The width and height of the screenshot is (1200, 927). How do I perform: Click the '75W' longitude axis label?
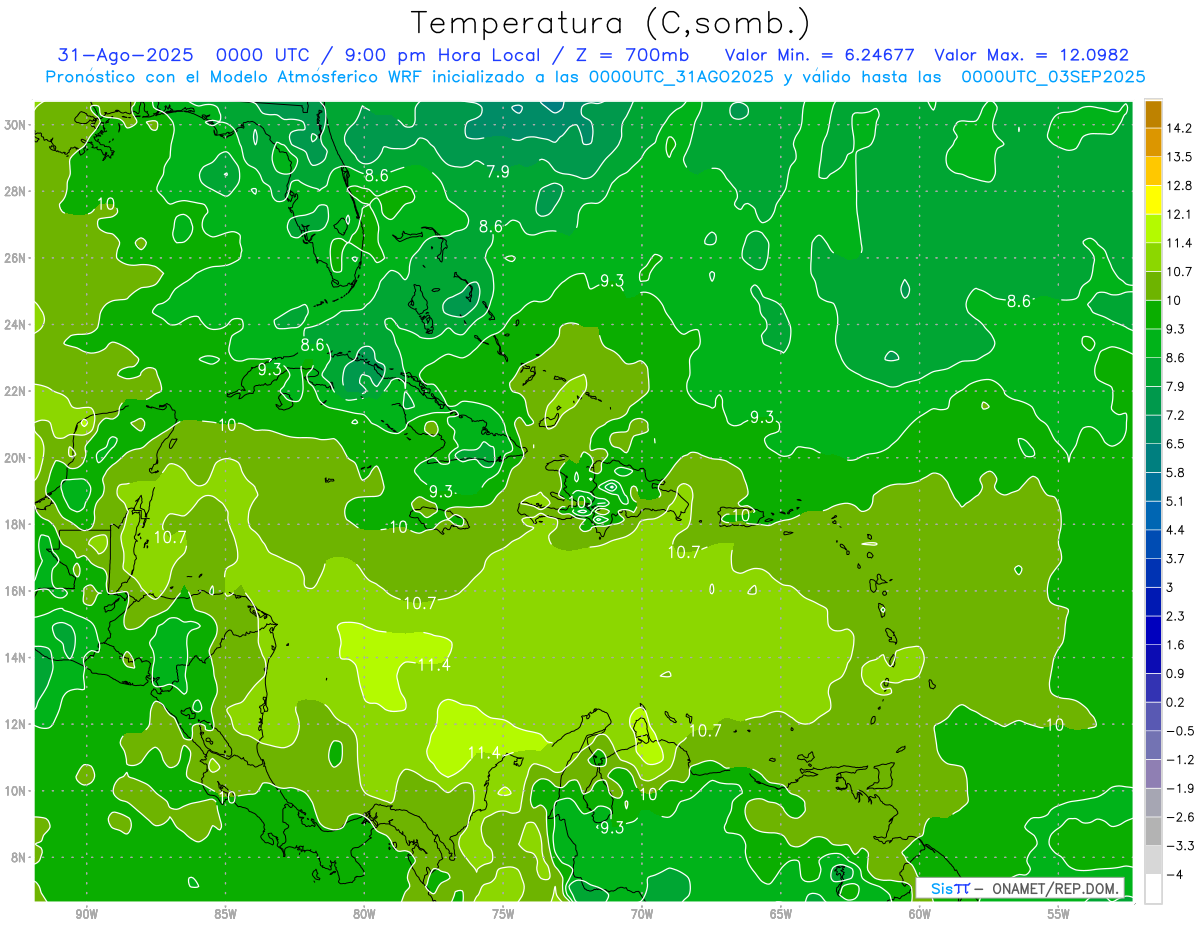pos(503,914)
